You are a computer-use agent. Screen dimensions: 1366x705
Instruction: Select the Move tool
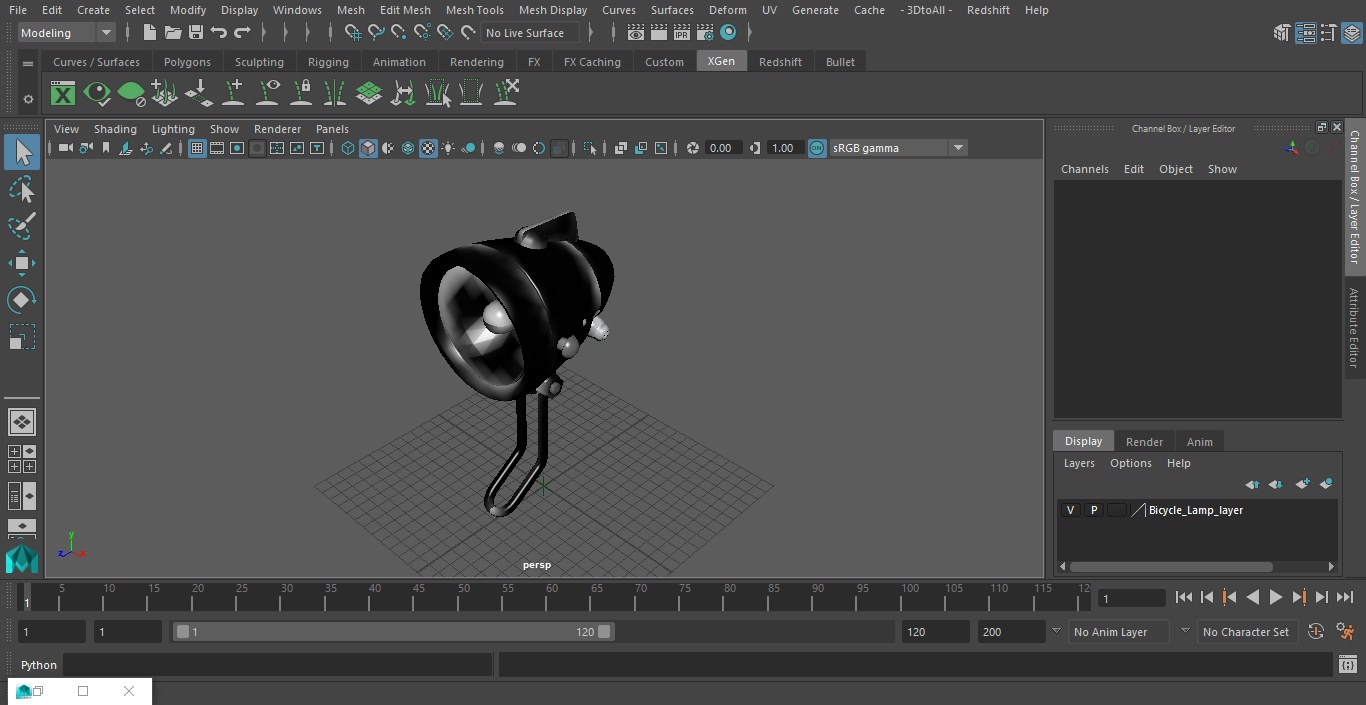22,263
